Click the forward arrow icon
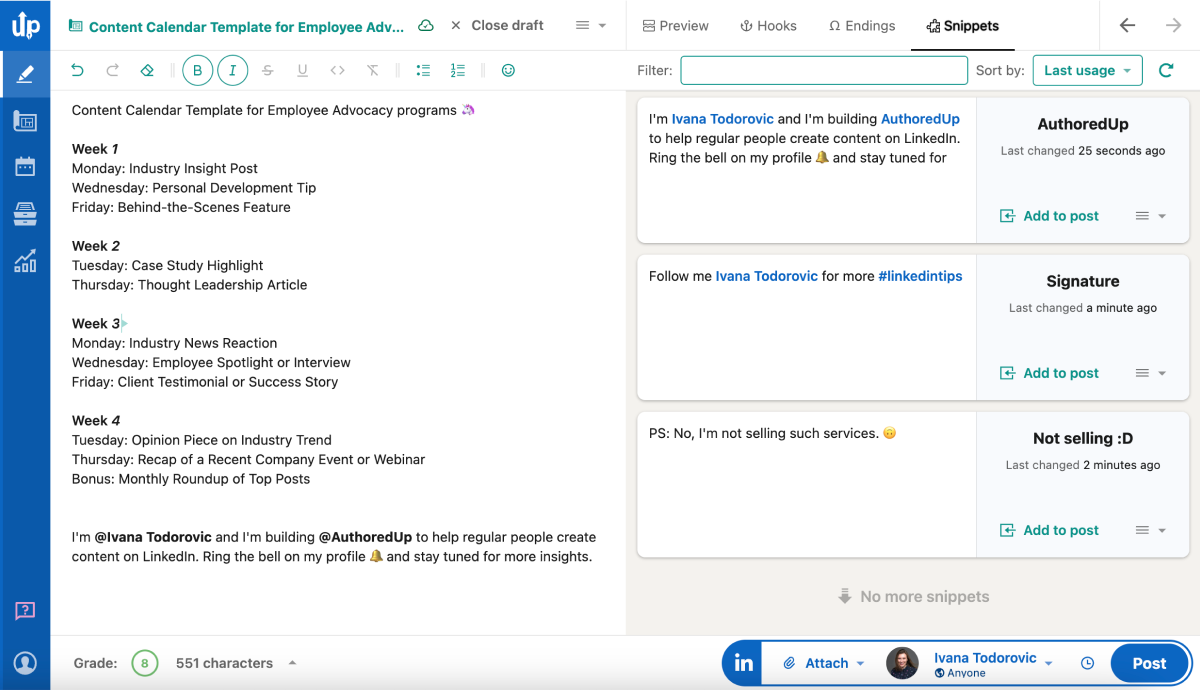1200x690 pixels. pos(1173,25)
